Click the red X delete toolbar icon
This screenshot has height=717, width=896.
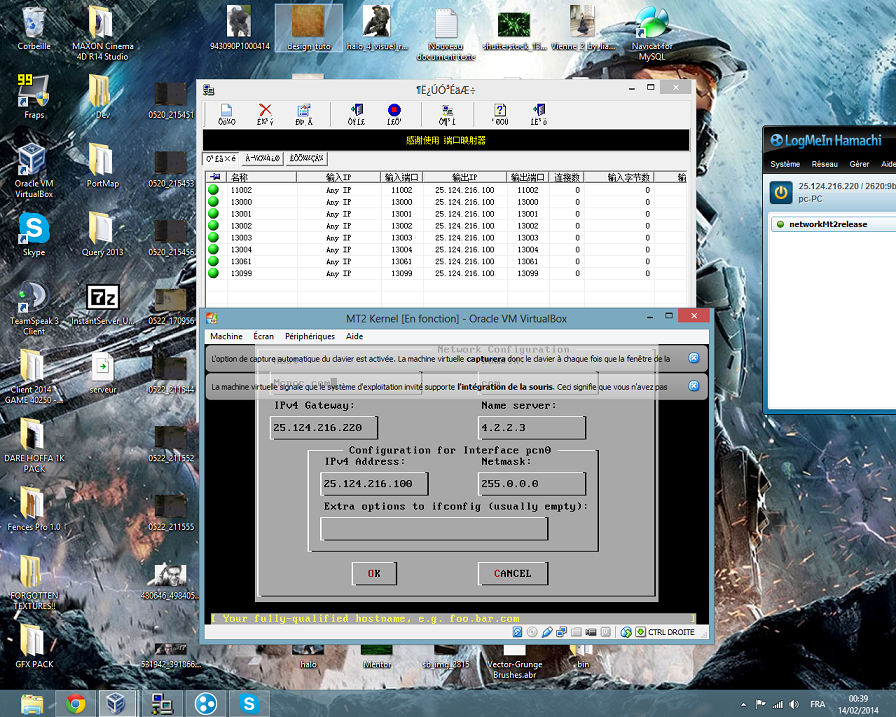pyautogui.click(x=265, y=114)
